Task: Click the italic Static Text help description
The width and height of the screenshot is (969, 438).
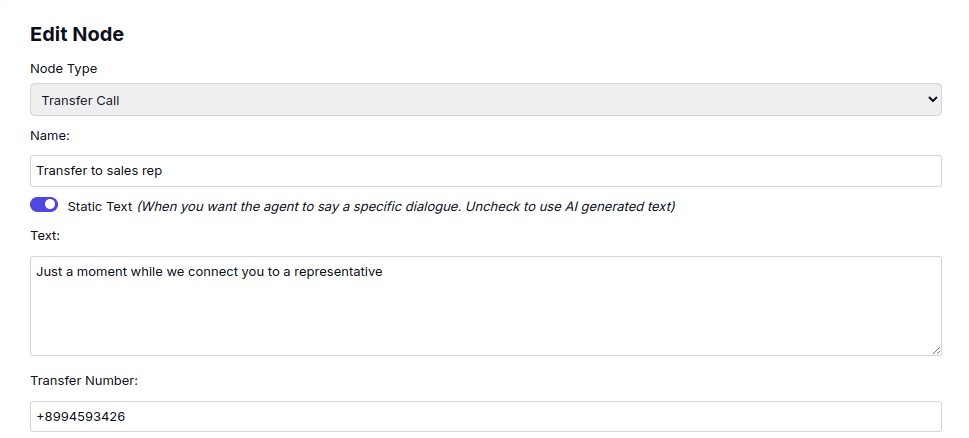Action: coord(406,207)
